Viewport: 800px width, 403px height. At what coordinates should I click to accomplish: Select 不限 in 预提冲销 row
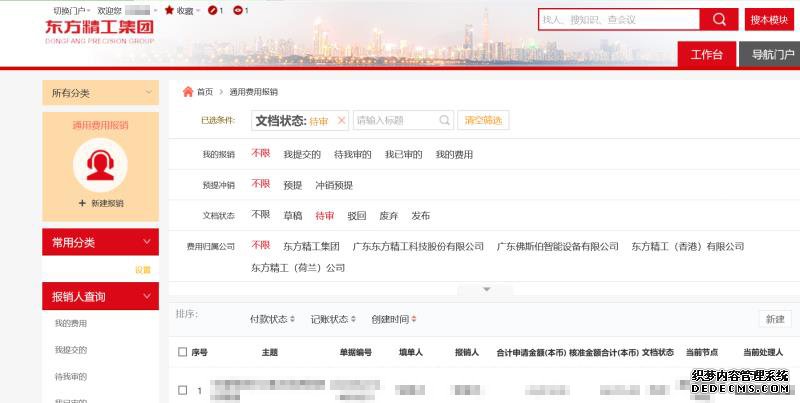click(261, 184)
